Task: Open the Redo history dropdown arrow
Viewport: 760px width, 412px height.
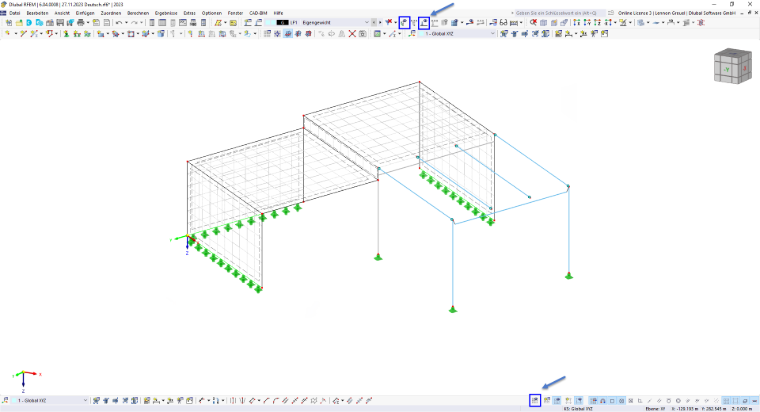Action: (142, 22)
